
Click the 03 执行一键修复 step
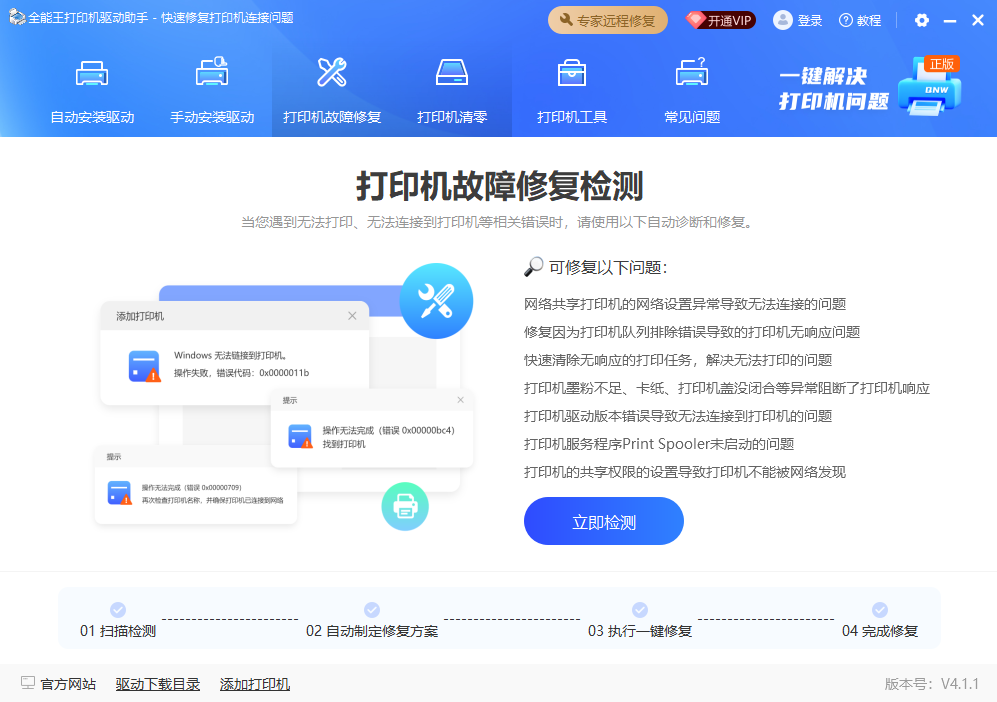[640, 620]
